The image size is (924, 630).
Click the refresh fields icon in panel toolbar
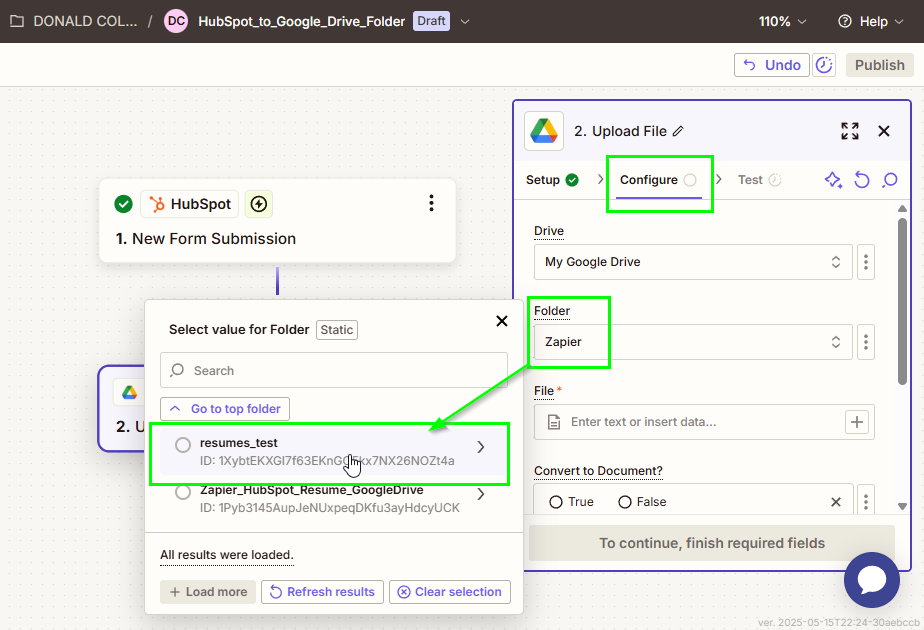[862, 180]
